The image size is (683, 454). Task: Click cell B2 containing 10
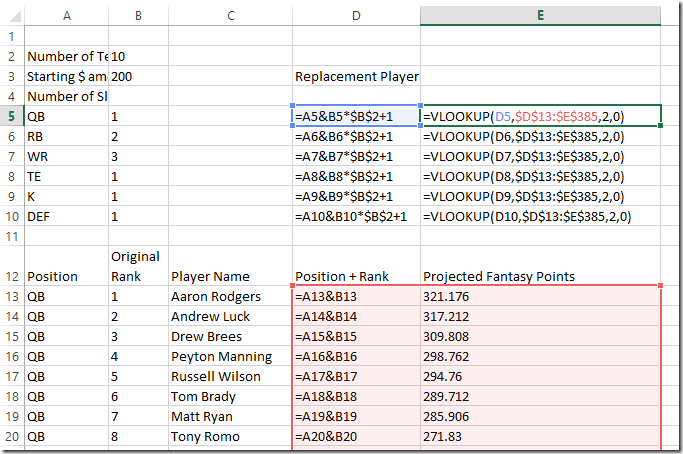coord(139,56)
